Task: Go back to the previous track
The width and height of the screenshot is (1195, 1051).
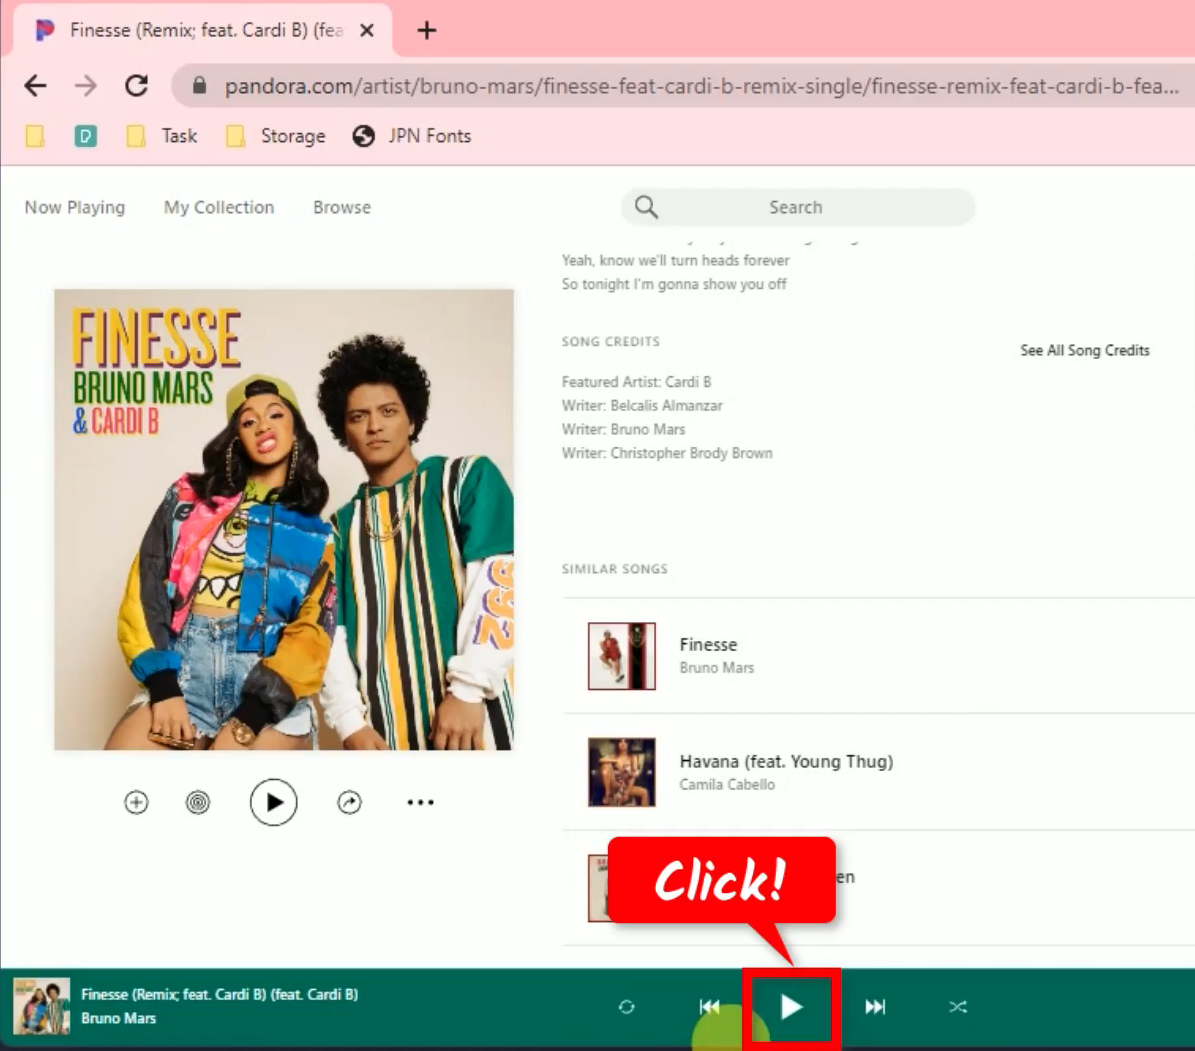Action: click(x=710, y=1006)
